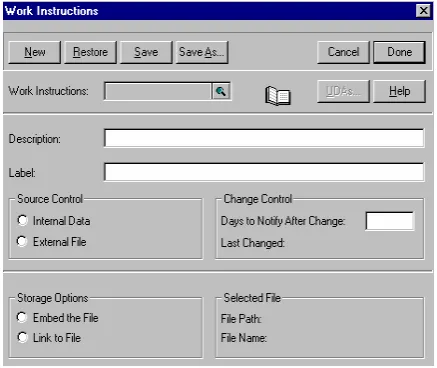Click the Work Instructions search magnifier icon
This screenshot has width=437, height=368.
click(x=221, y=91)
